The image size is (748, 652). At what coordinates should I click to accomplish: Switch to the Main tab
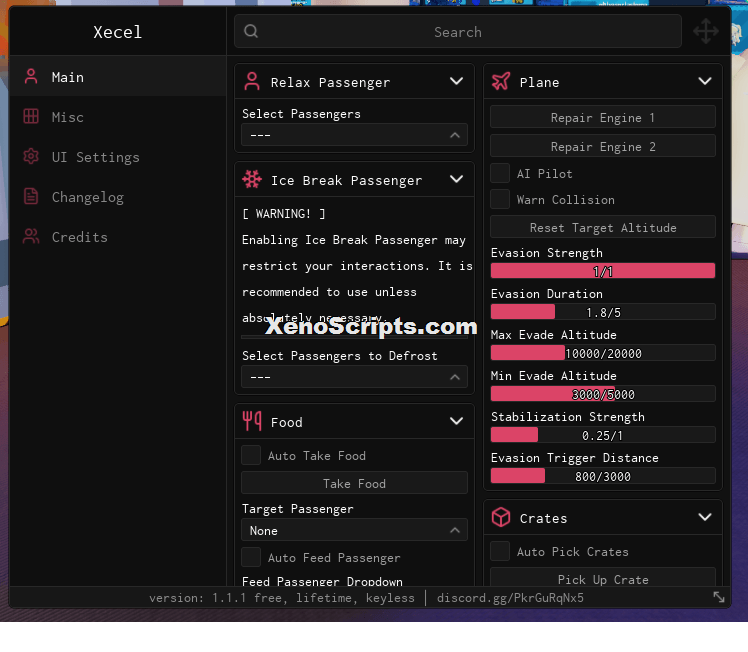pos(117,77)
